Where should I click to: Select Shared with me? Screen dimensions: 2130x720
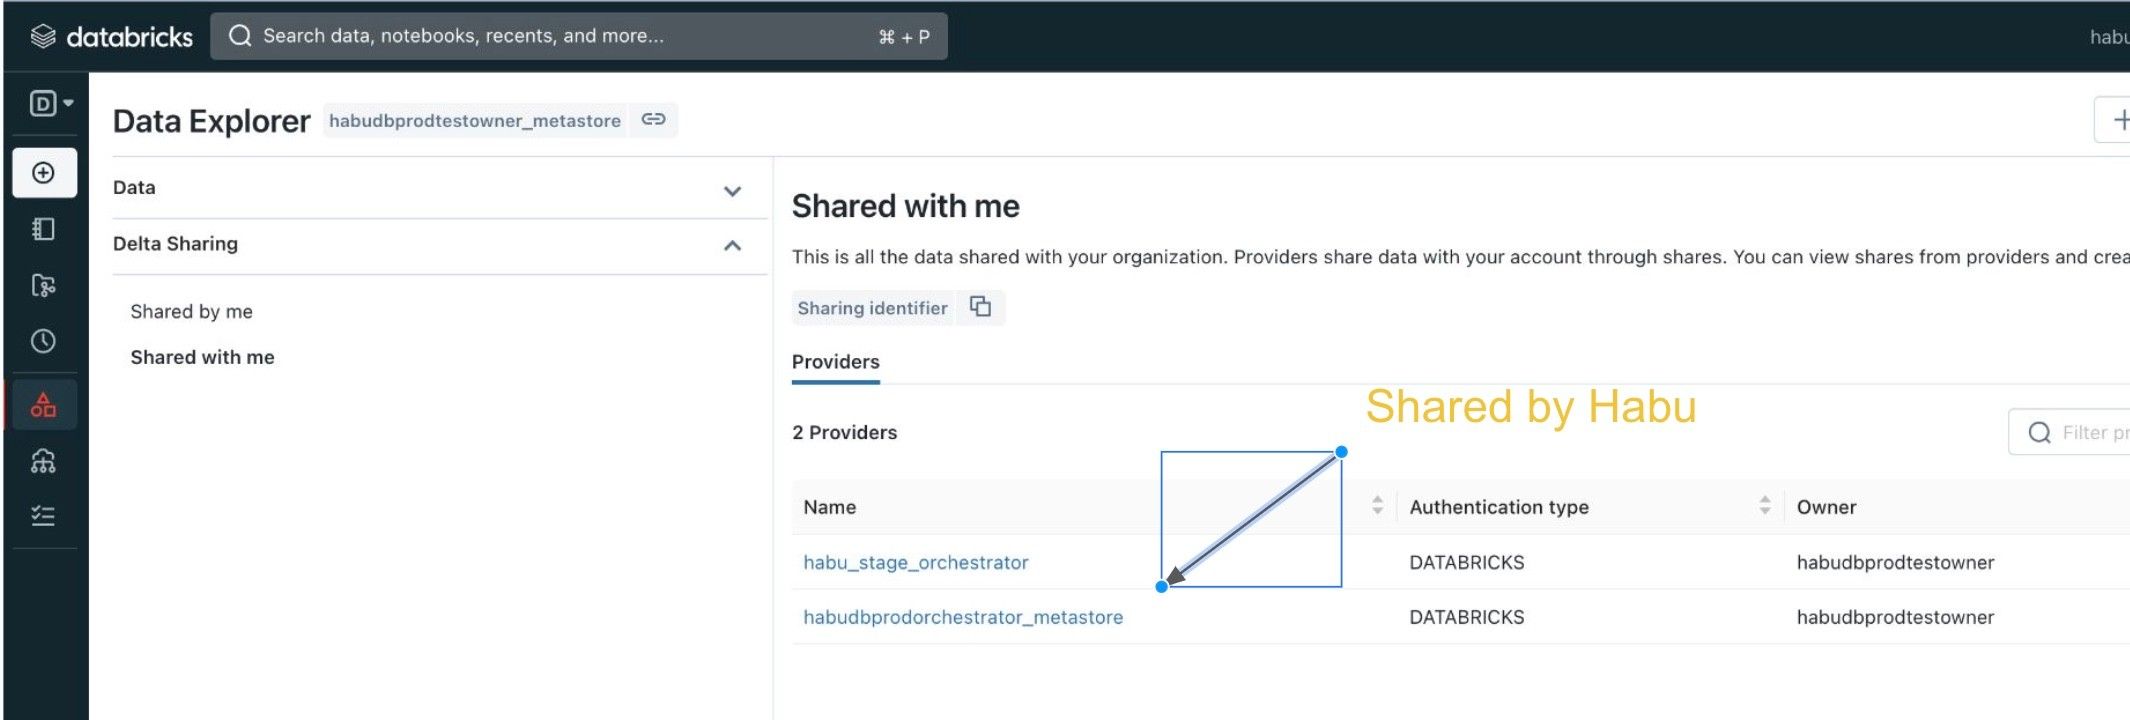(x=202, y=357)
